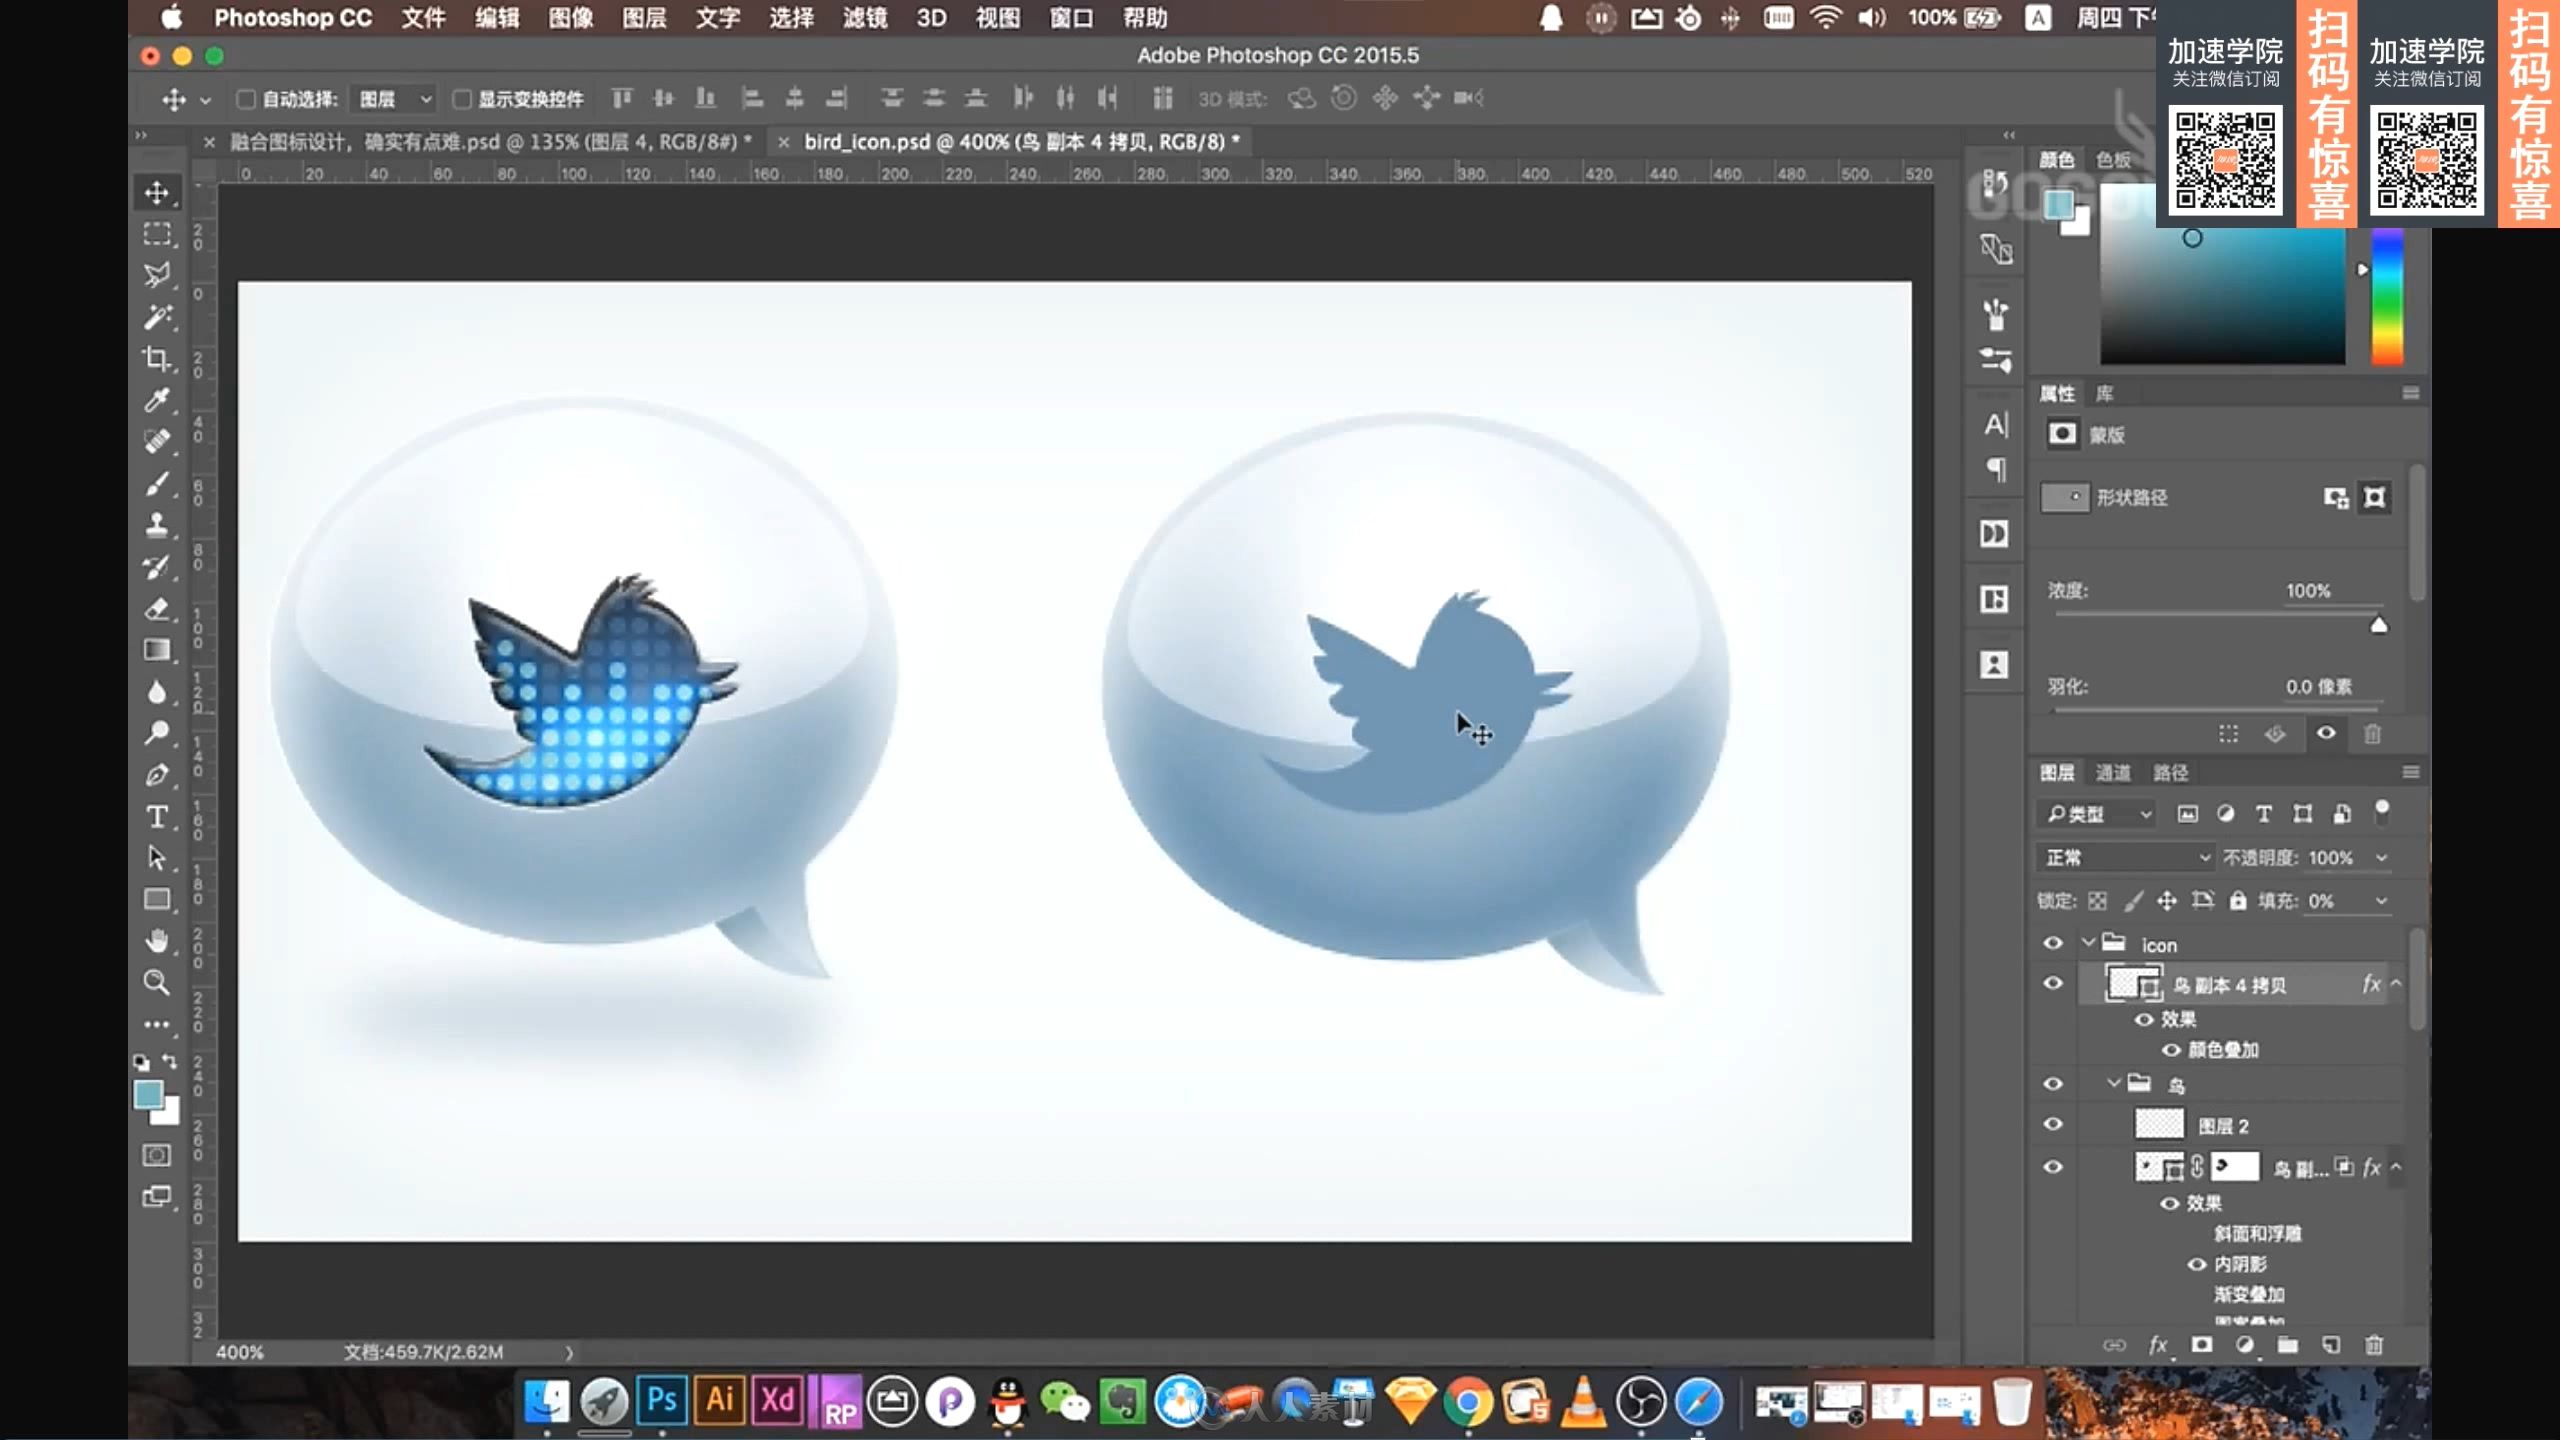Toggle visibility of 内阴影 effect
This screenshot has height=1440, width=2560.
[2197, 1264]
